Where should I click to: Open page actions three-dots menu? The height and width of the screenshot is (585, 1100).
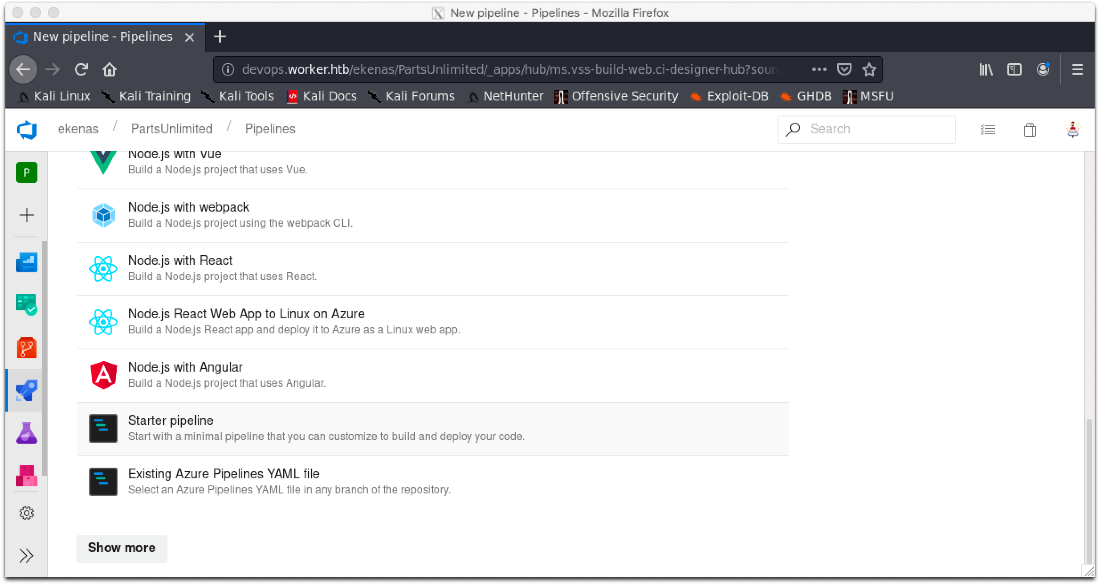click(x=819, y=69)
